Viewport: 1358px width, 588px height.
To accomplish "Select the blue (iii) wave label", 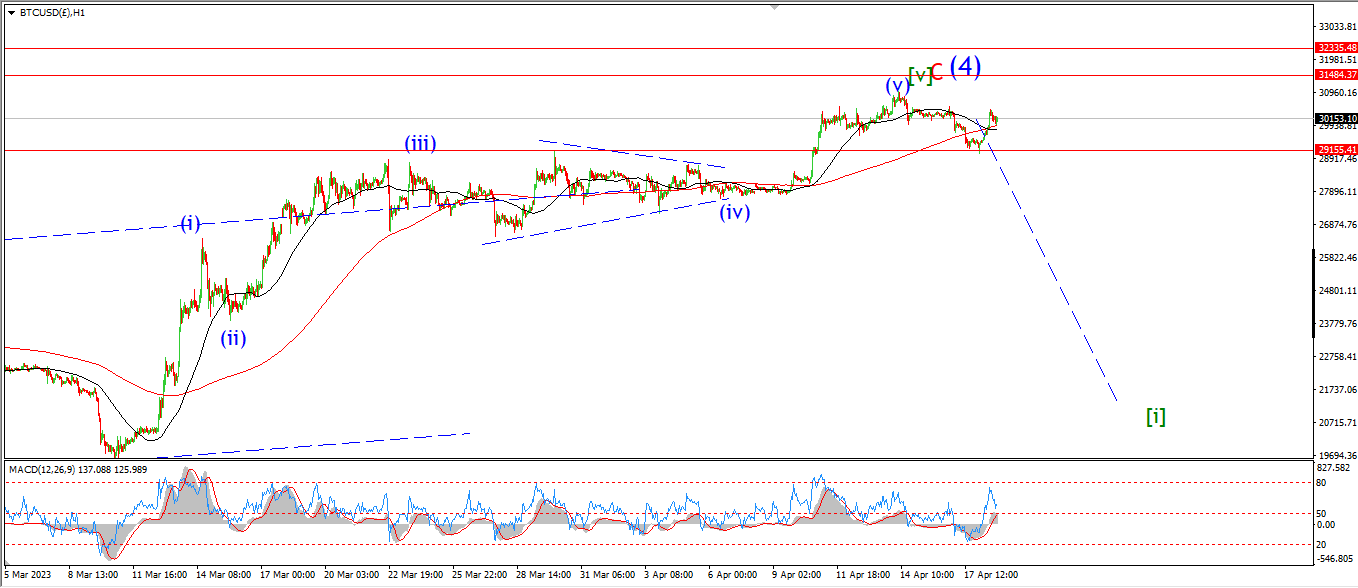I will tap(420, 143).
